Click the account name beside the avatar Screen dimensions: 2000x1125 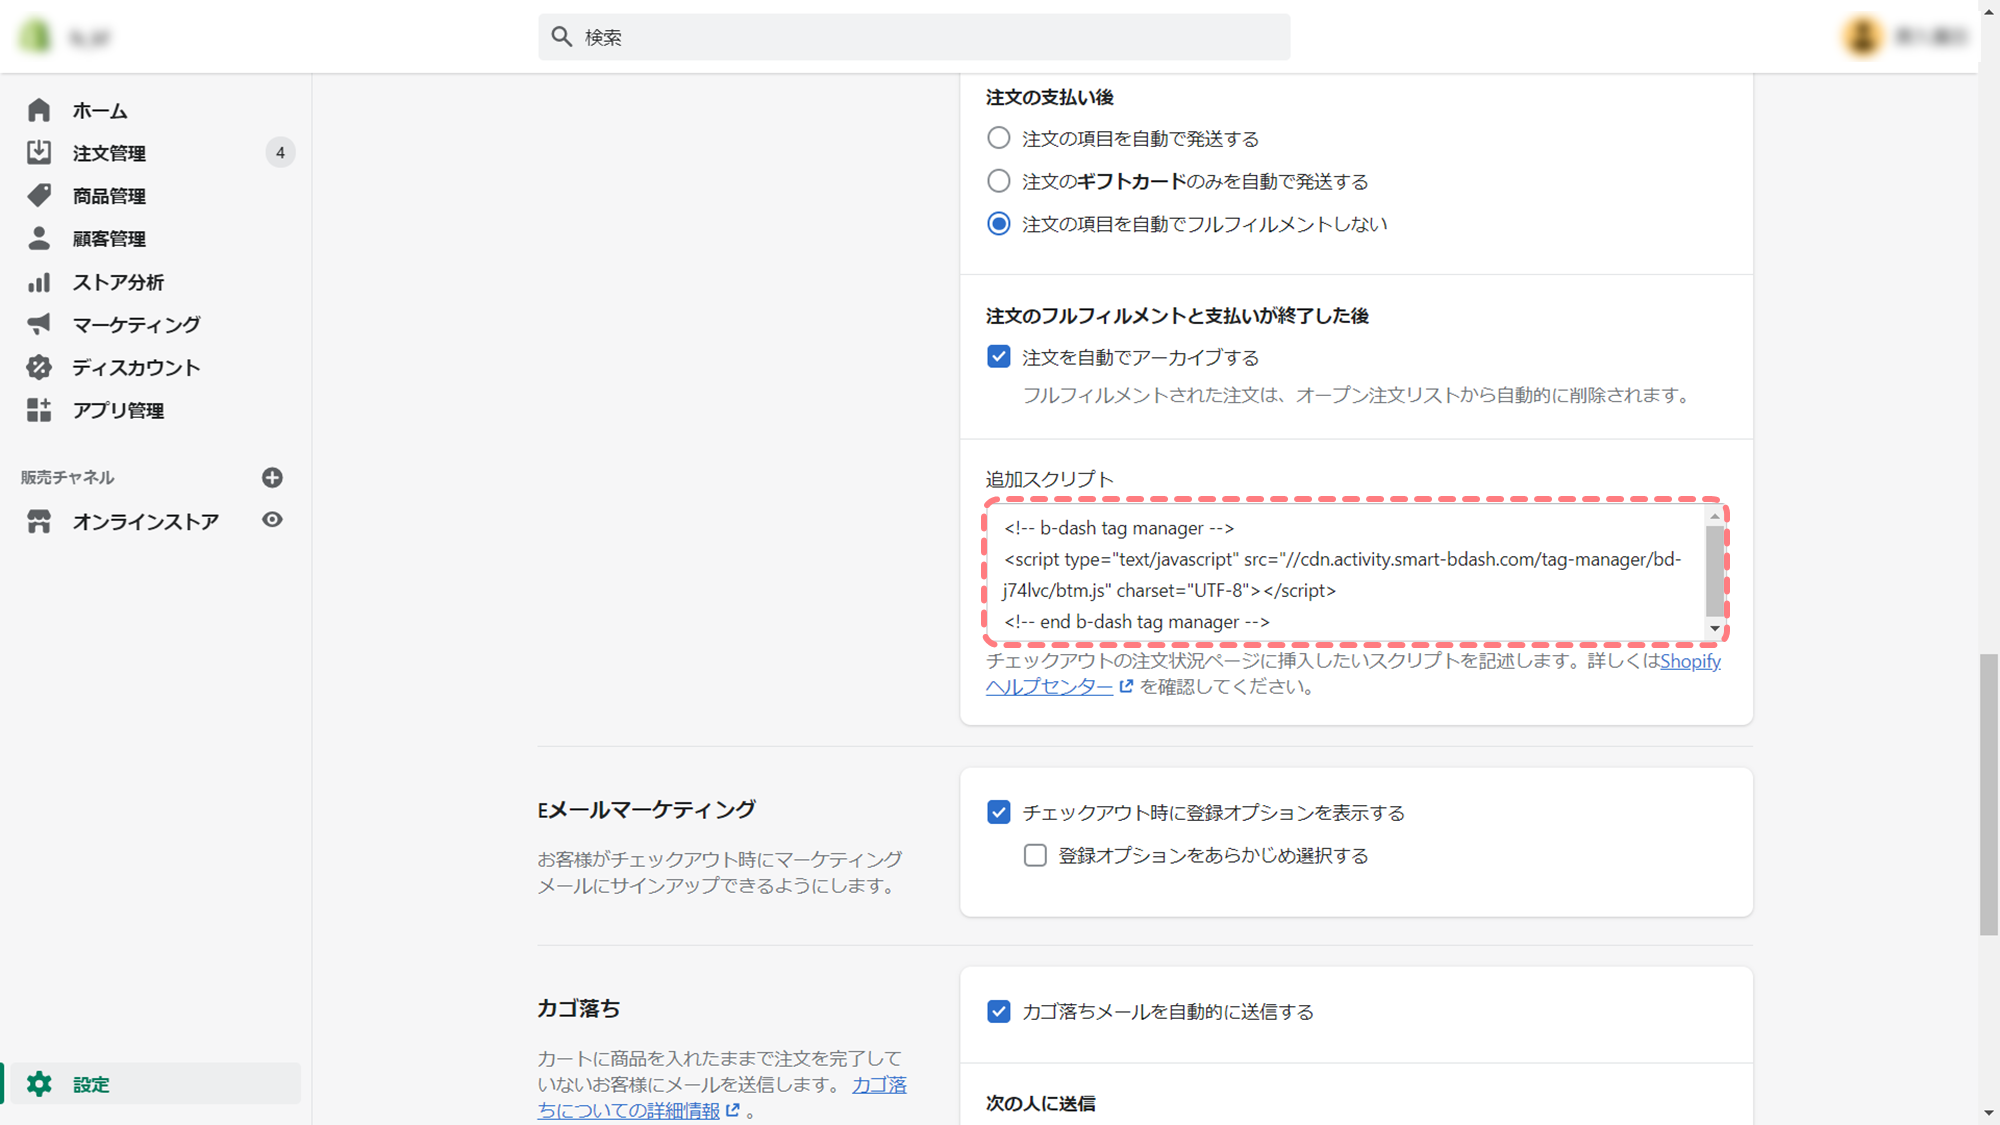(x=1931, y=37)
